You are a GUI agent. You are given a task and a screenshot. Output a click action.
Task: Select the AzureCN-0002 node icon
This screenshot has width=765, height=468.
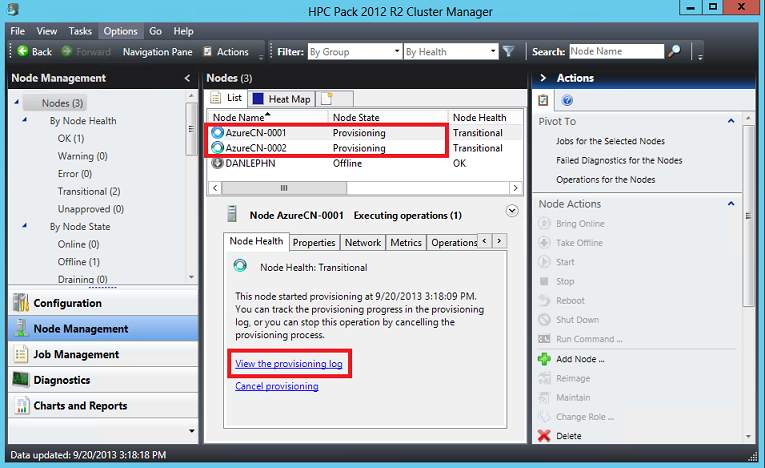tap(217, 148)
